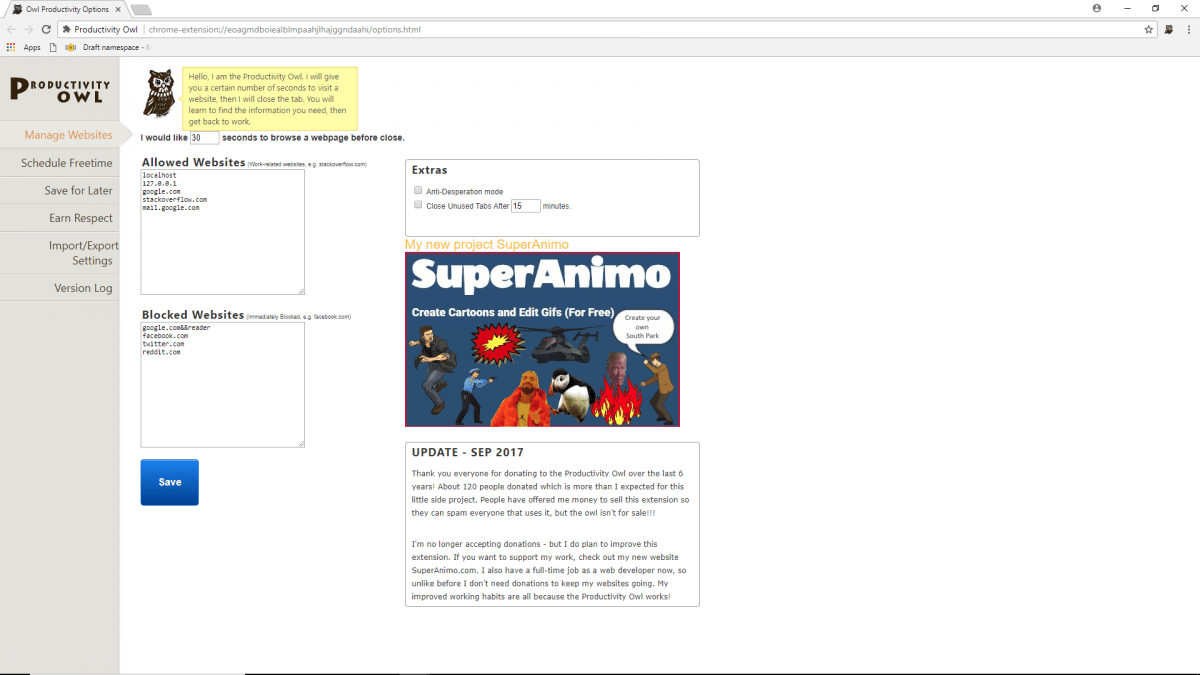Image resolution: width=1200 pixels, height=675 pixels.
Task: Click the browser profile icon
Action: coord(1096,8)
